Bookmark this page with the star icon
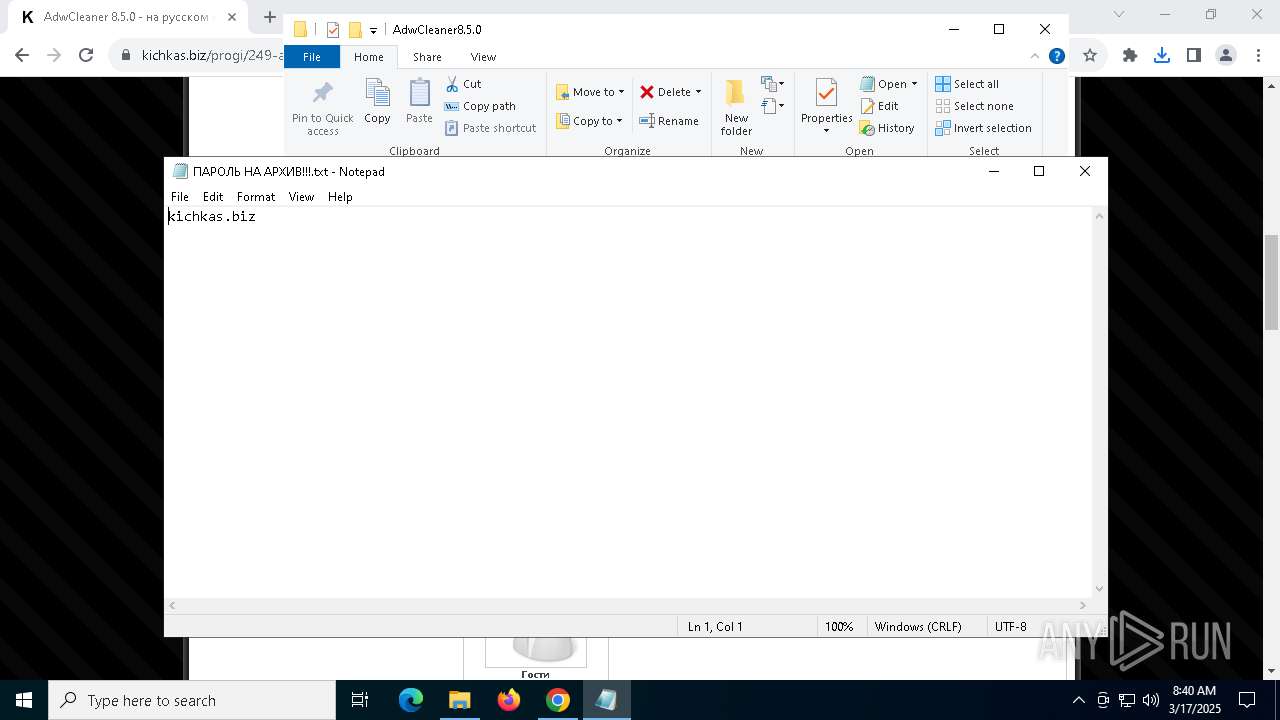 1090,56
